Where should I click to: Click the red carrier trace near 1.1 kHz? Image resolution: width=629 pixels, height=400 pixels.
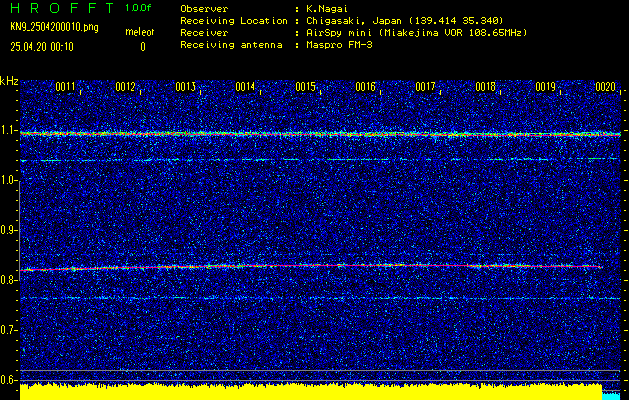pos(320,134)
